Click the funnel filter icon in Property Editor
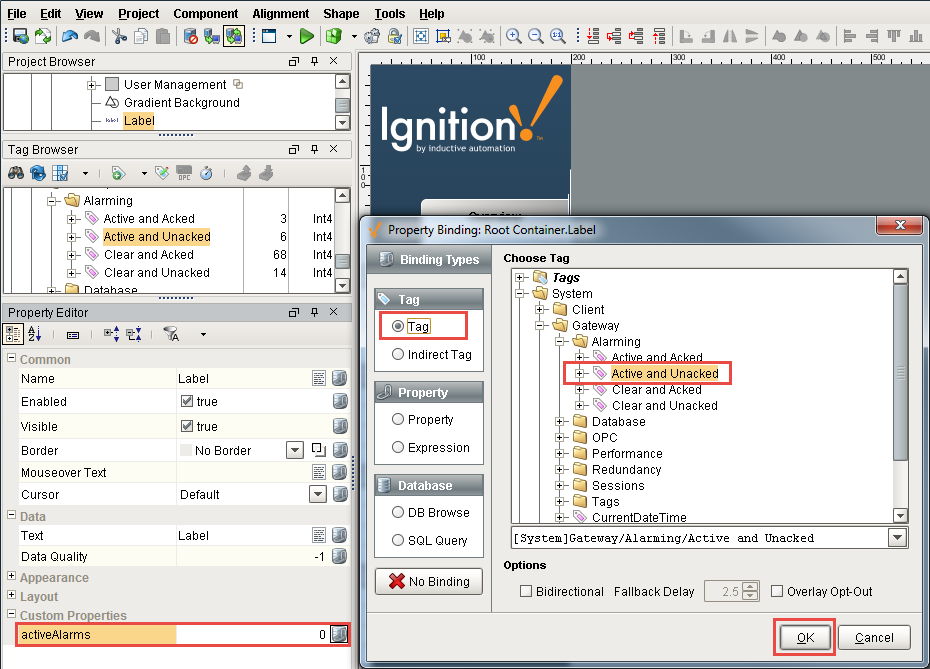Screen dimensions: 930x669 (x=171, y=334)
